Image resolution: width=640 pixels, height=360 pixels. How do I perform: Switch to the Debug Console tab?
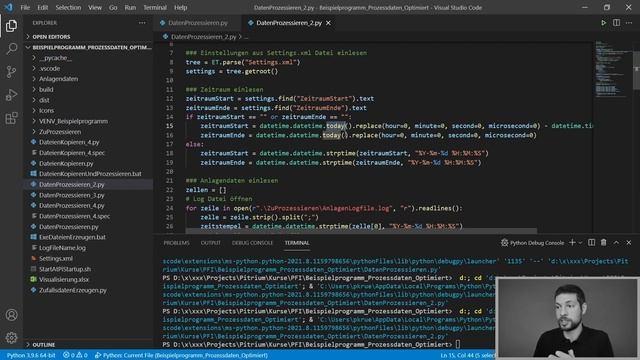point(252,242)
